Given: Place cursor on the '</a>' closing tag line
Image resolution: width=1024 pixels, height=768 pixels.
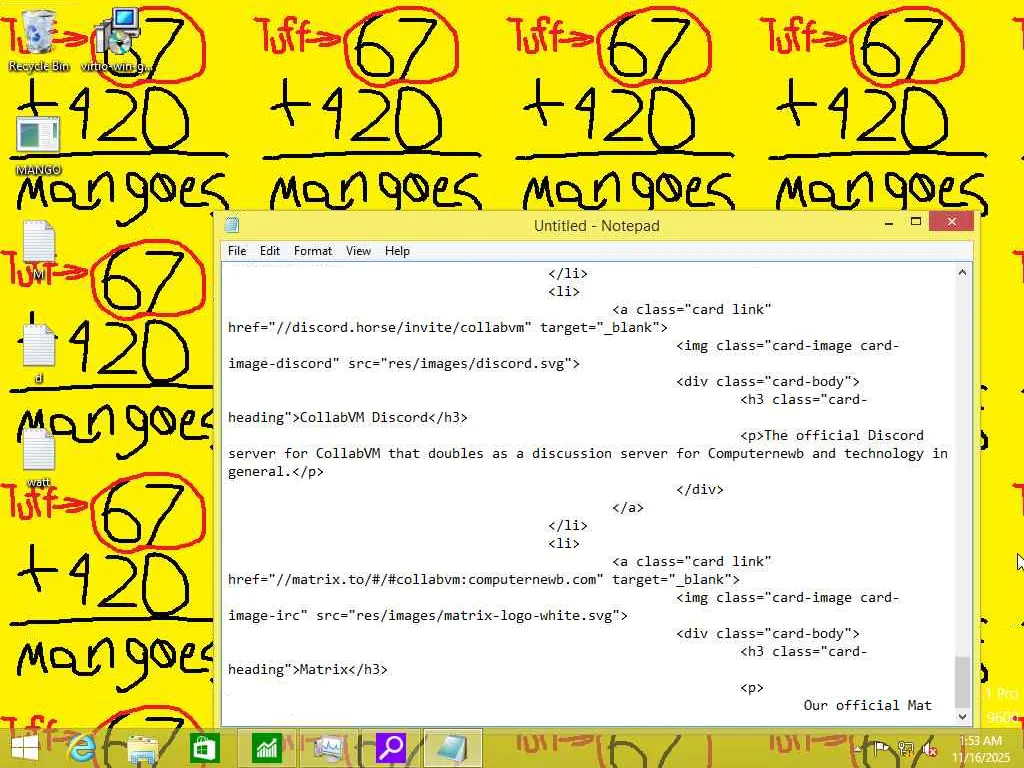Looking at the screenshot, I should click(628, 507).
